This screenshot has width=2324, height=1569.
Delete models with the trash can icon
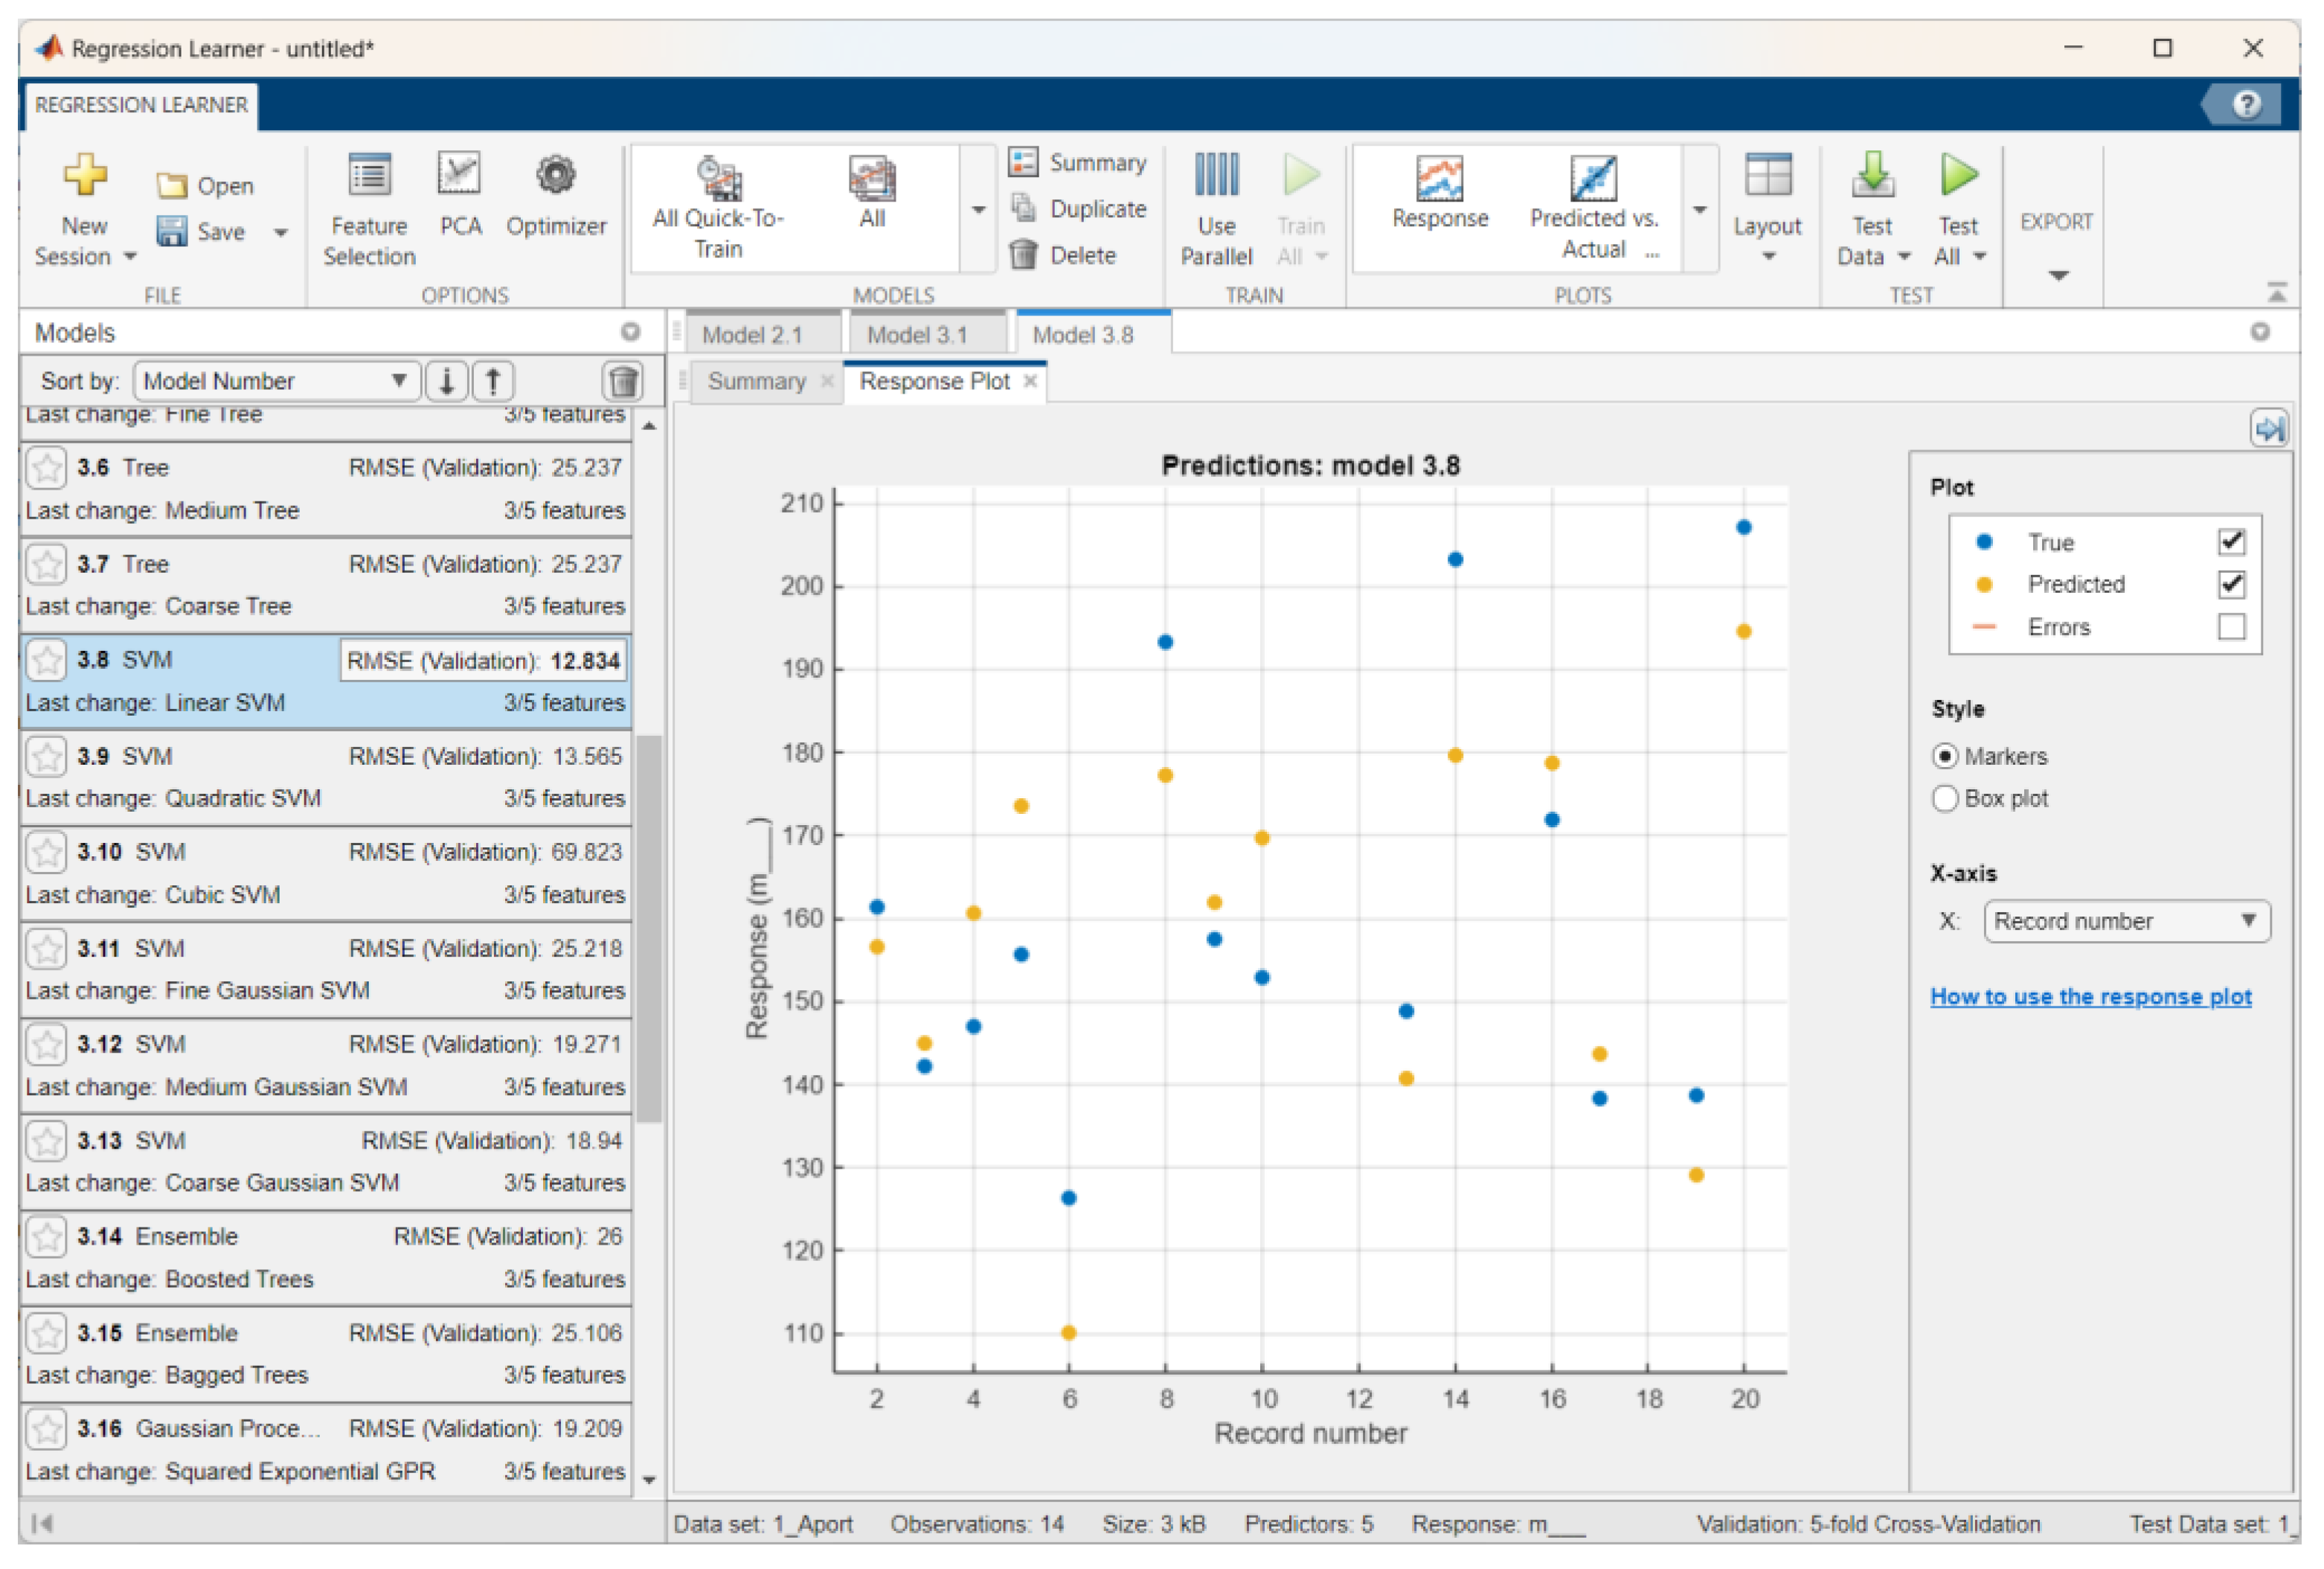(x=623, y=381)
